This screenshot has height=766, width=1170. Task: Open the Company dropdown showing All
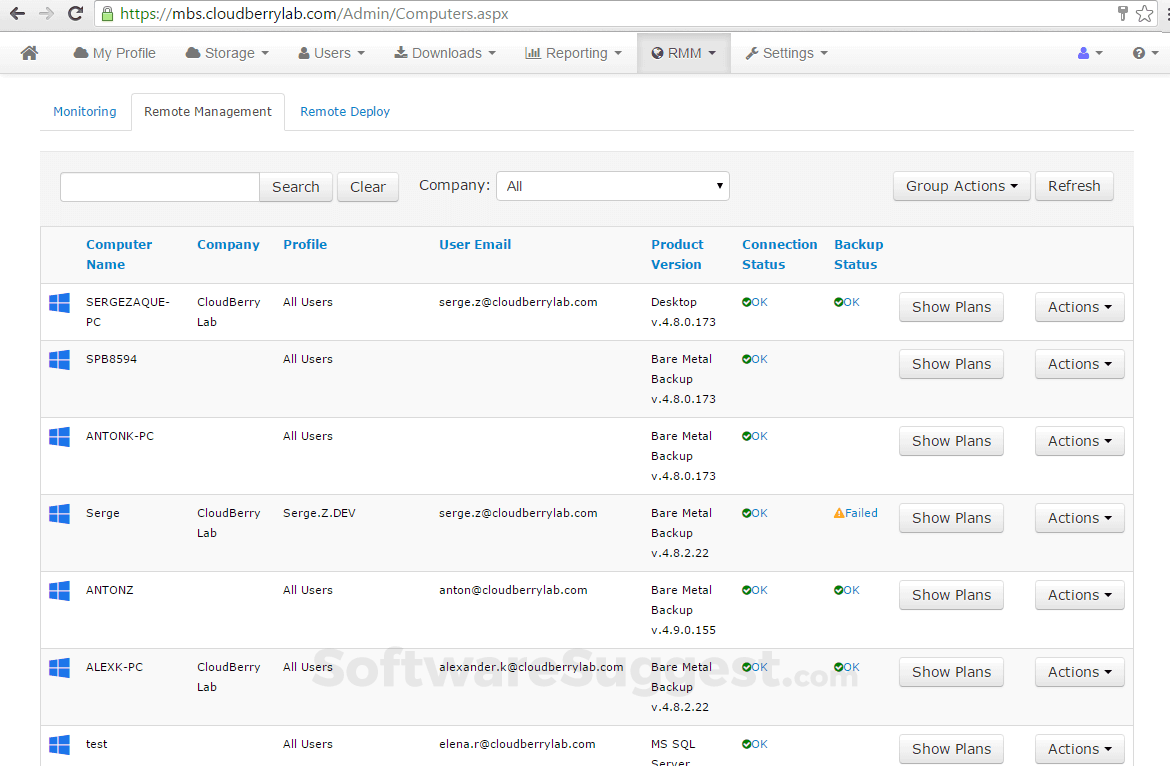click(x=612, y=185)
